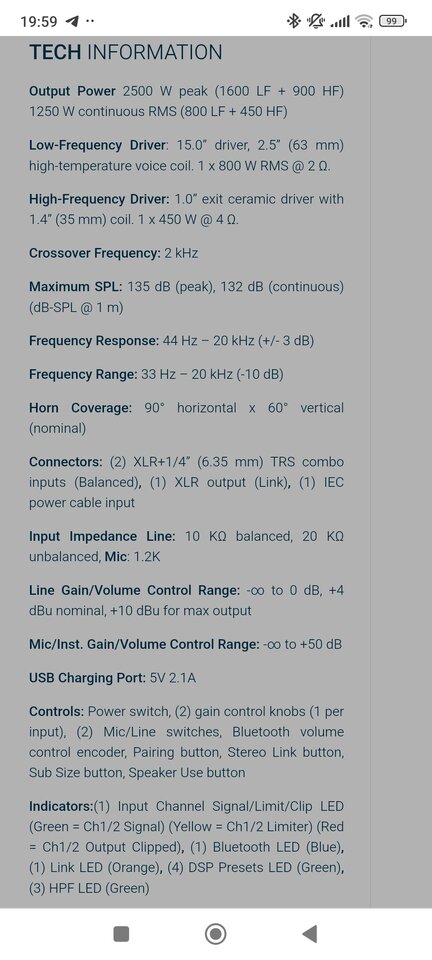Tap the Crossover Frequency 2 kHz line
This screenshot has height=960, width=432.
[113, 253]
